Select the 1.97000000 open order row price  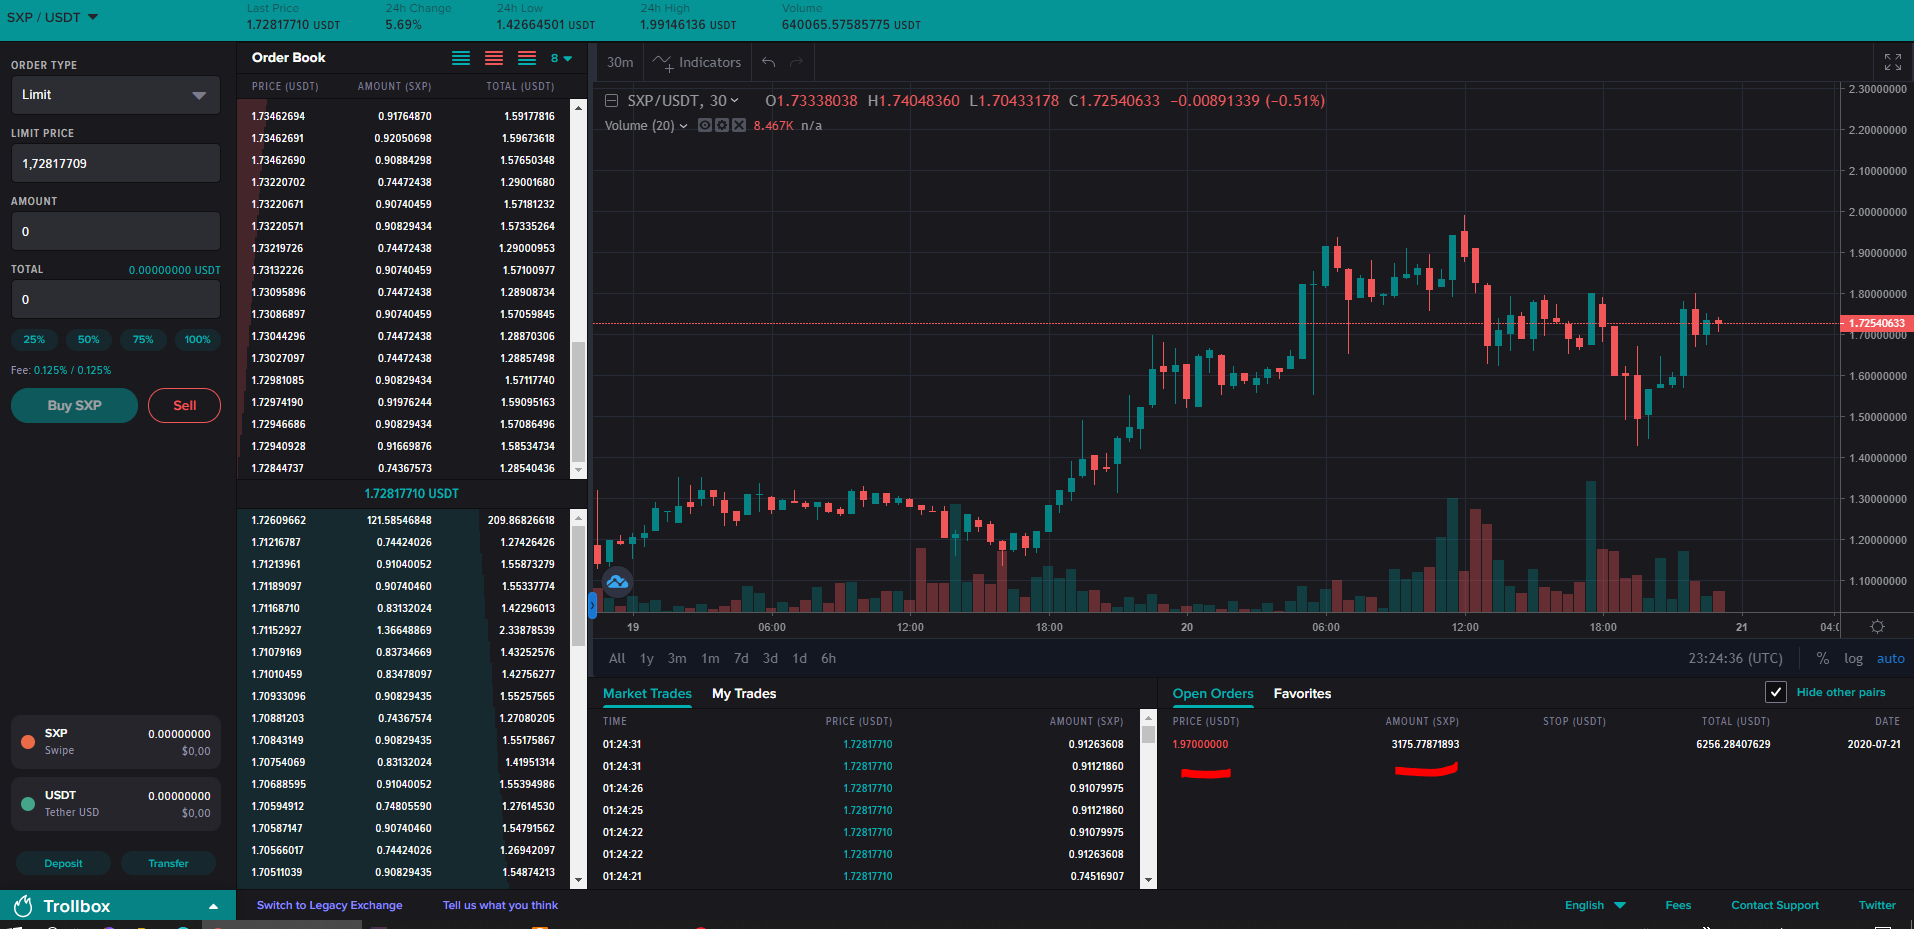tap(1200, 745)
